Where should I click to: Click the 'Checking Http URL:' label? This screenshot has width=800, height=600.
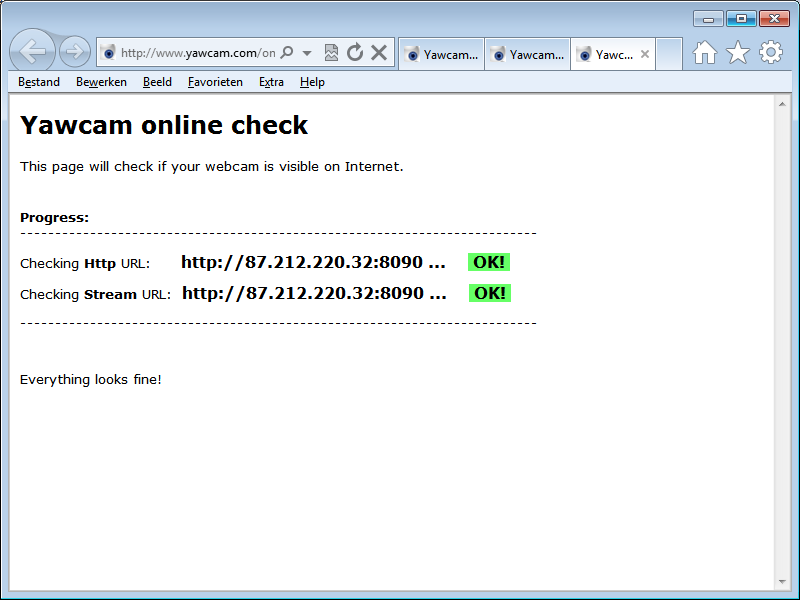tap(85, 264)
